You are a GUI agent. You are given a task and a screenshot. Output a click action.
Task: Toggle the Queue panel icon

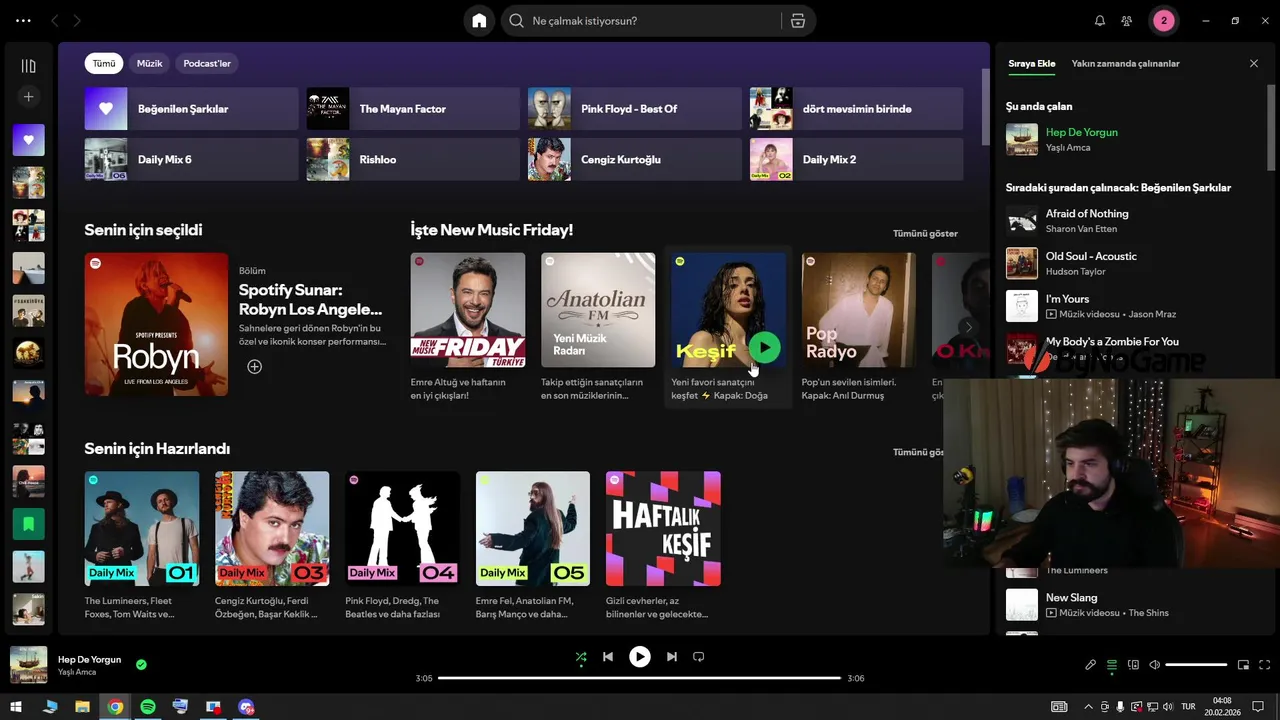coord(1112,665)
